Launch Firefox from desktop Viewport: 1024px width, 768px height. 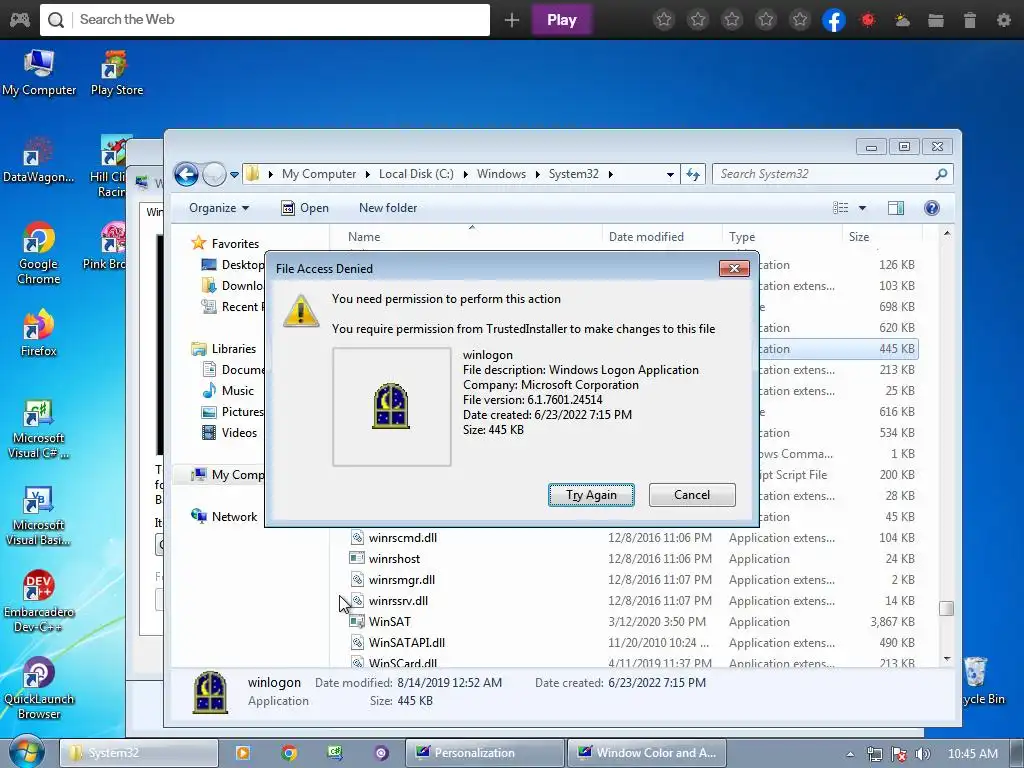(39, 333)
